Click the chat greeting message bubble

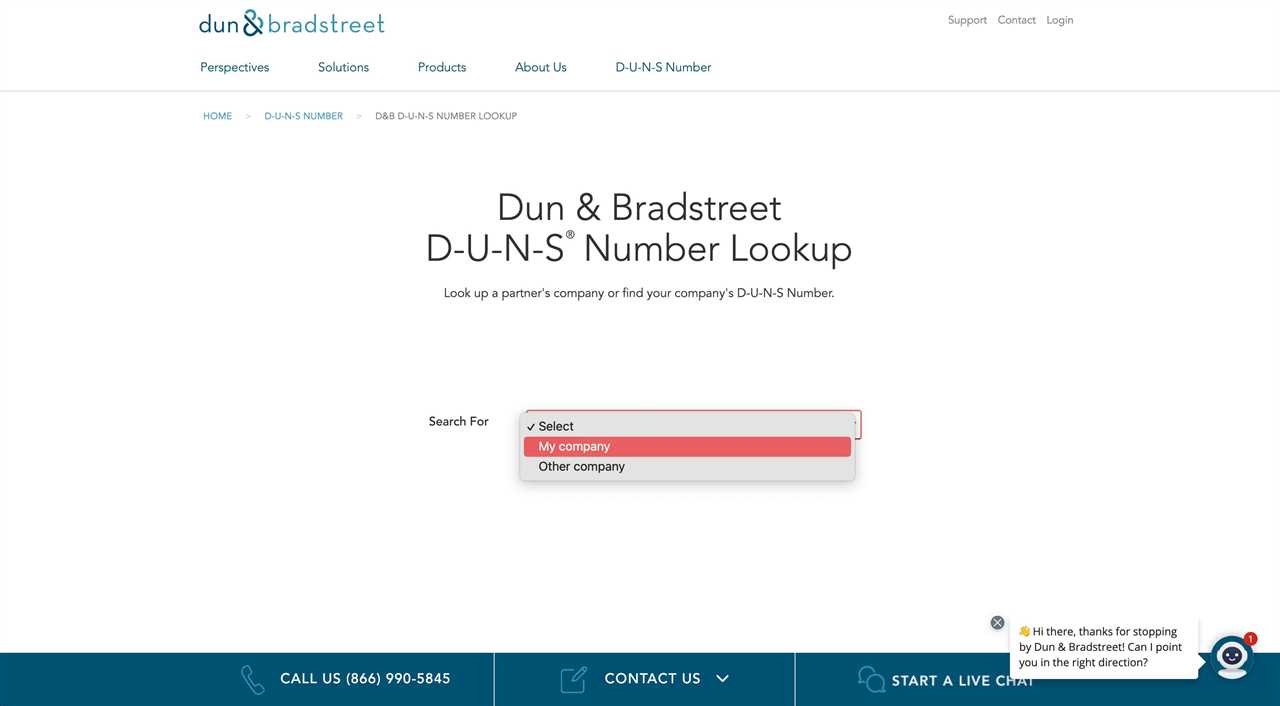(1103, 647)
